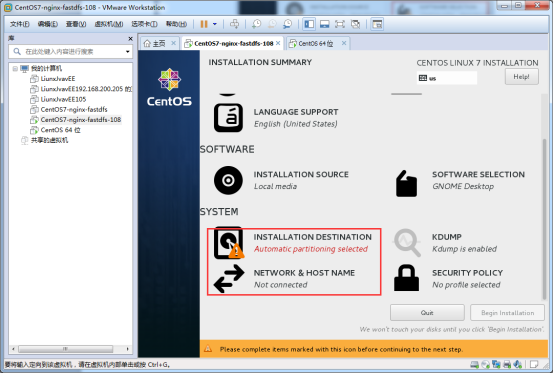Click the Software Selection package icon

406,183
